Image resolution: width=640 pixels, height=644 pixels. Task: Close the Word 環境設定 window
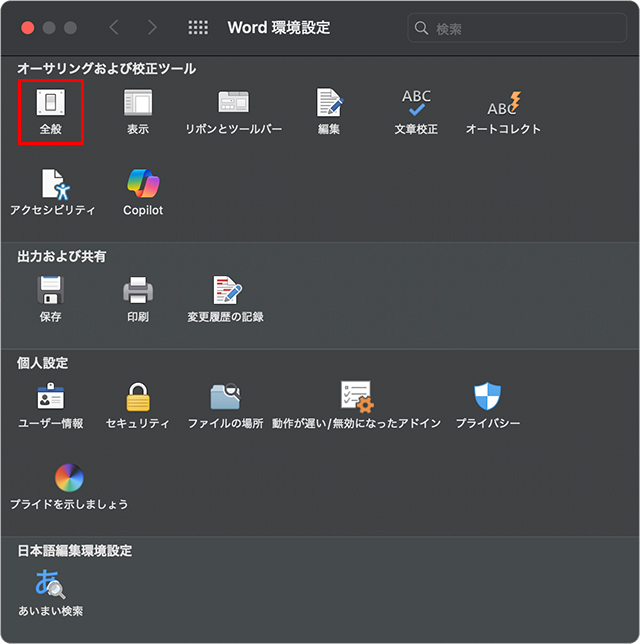(x=28, y=28)
